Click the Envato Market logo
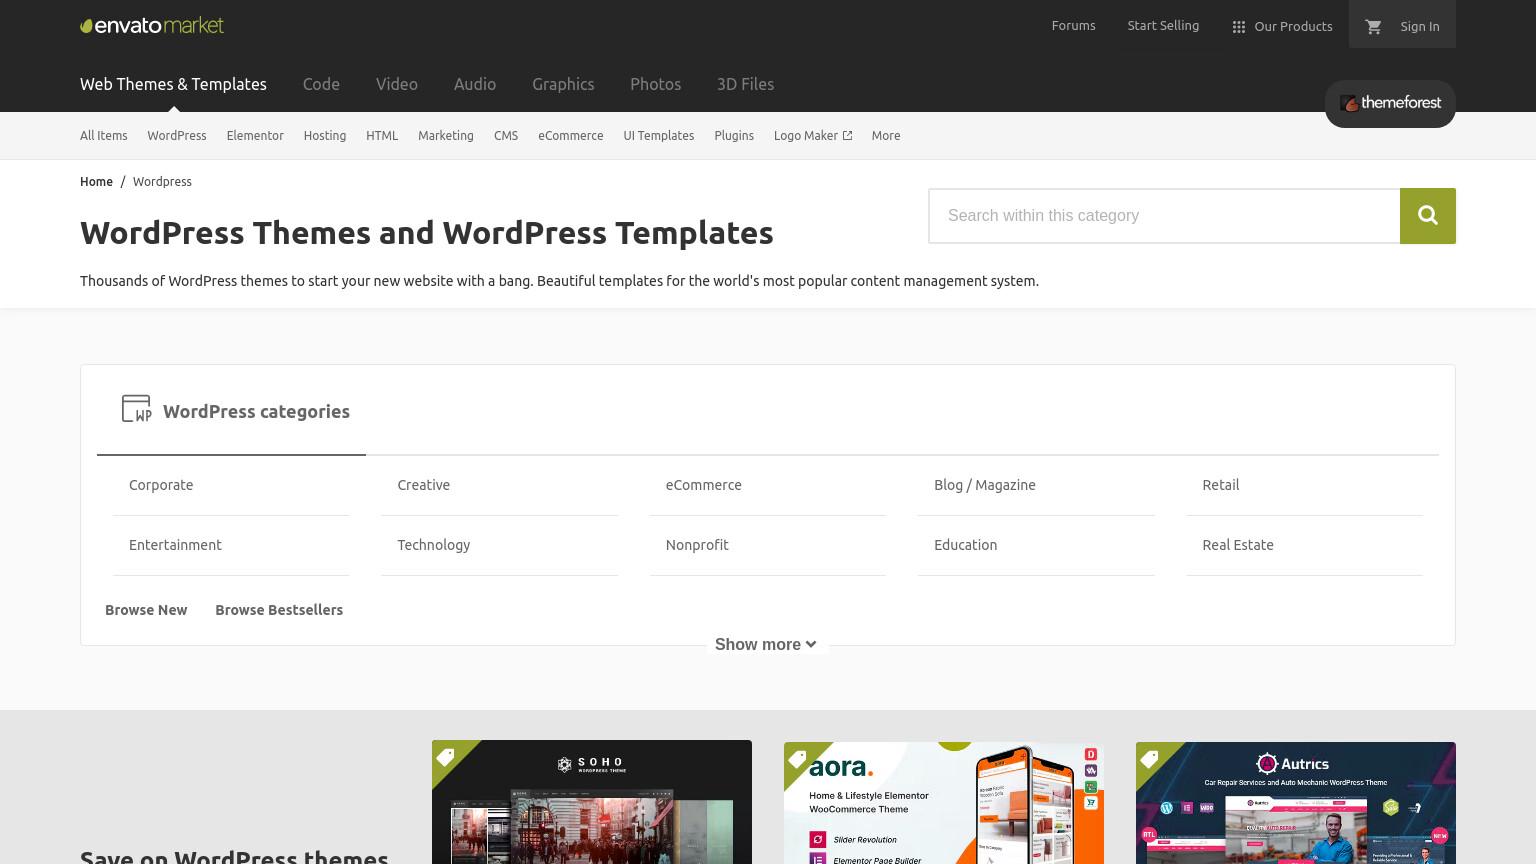This screenshot has height=864, width=1536. click(152, 25)
